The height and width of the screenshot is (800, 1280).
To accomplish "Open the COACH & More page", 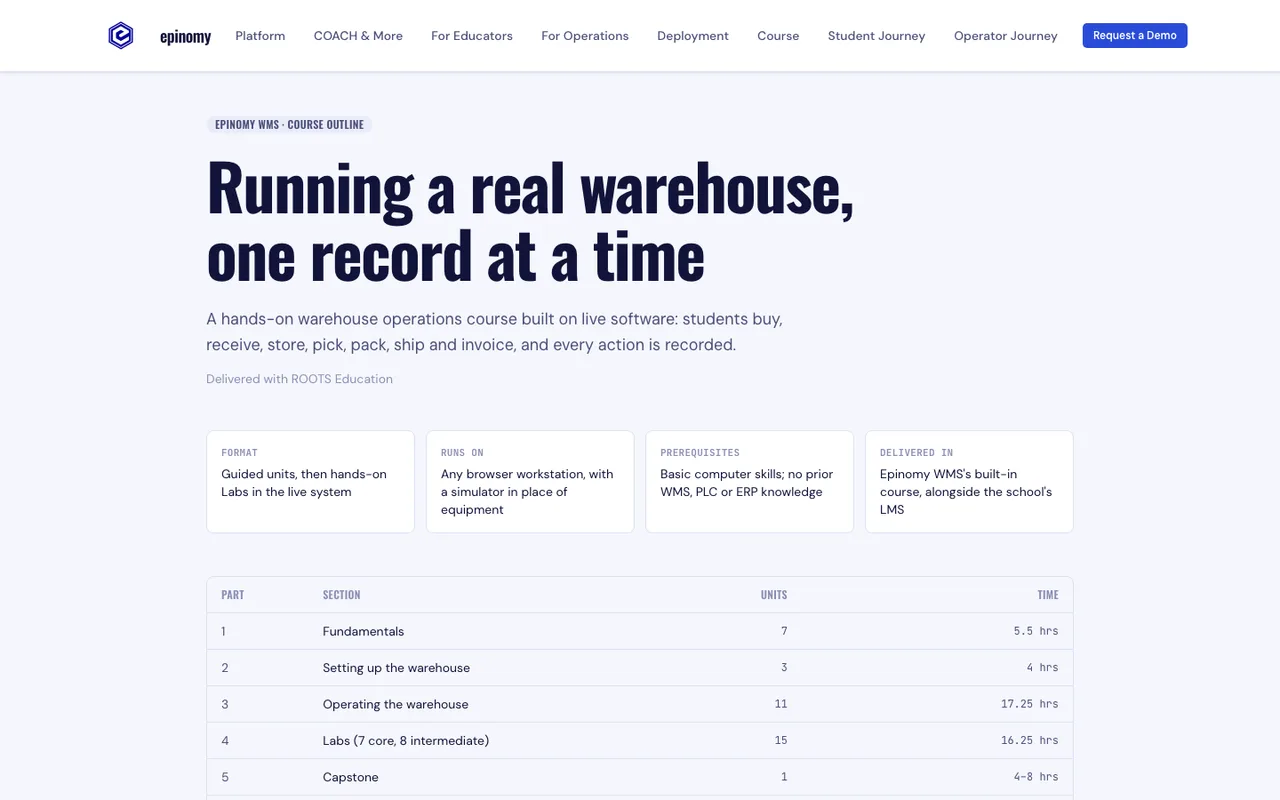I will click(358, 36).
